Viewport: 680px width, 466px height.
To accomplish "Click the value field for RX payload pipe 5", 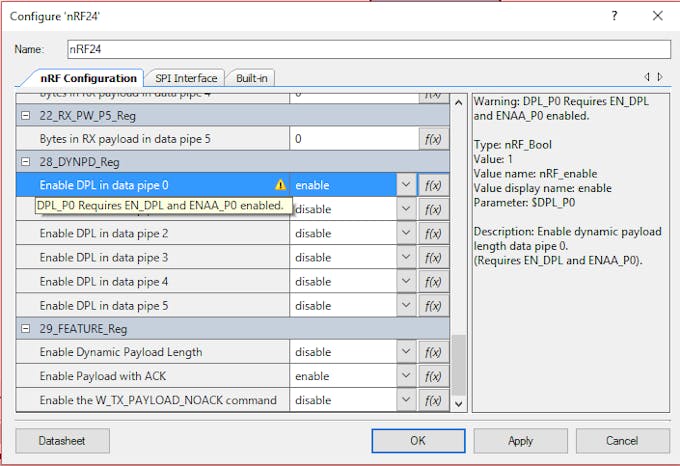I will 354,139.
